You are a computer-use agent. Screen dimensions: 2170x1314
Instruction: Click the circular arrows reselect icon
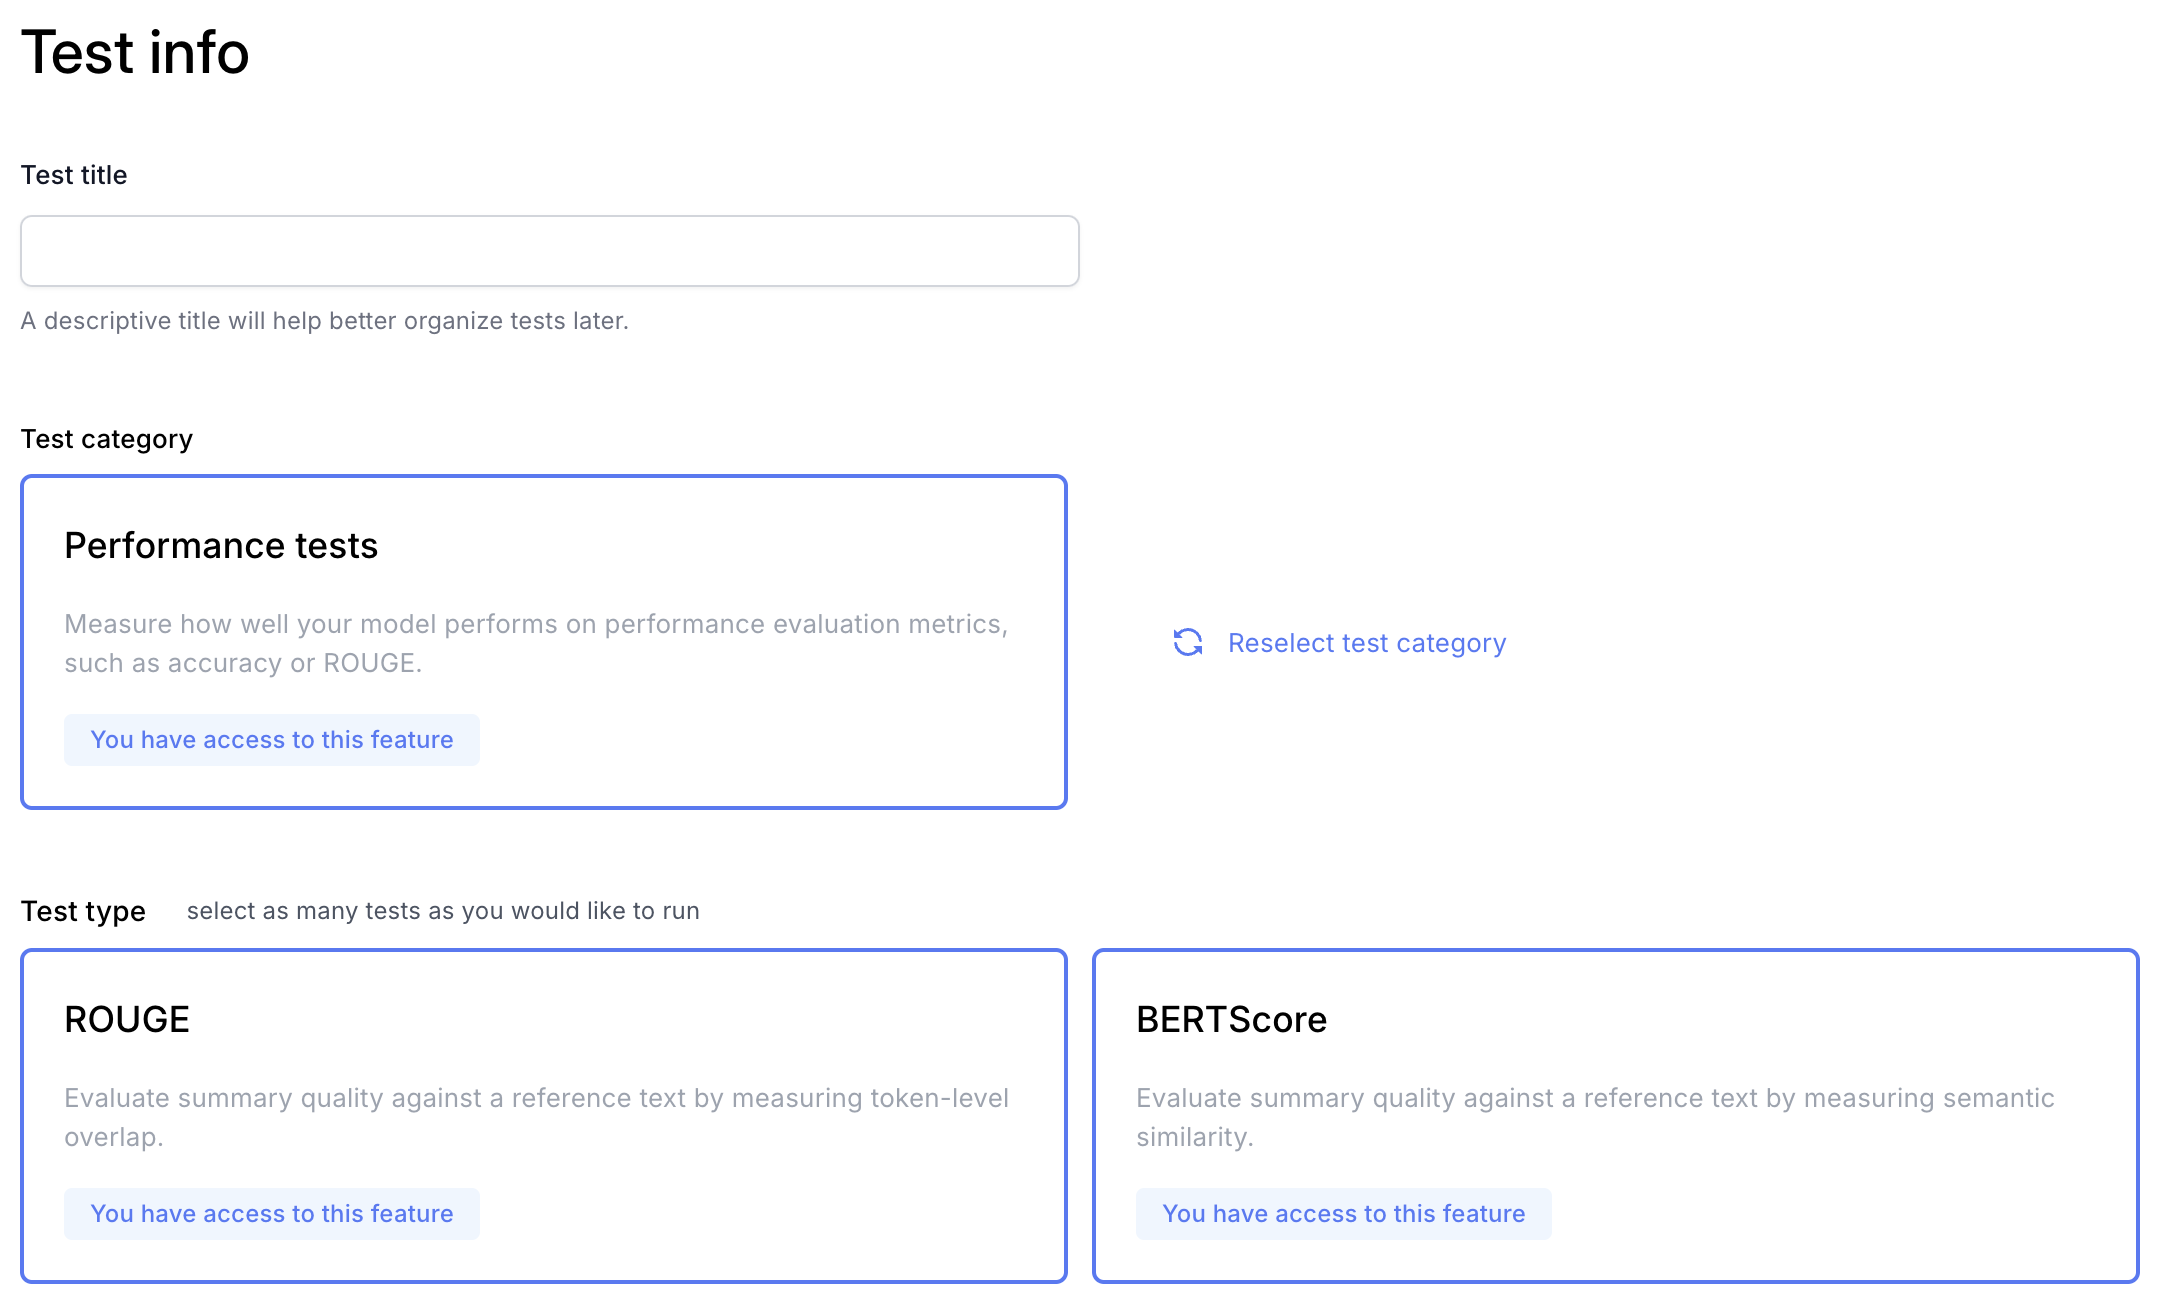tap(1188, 643)
